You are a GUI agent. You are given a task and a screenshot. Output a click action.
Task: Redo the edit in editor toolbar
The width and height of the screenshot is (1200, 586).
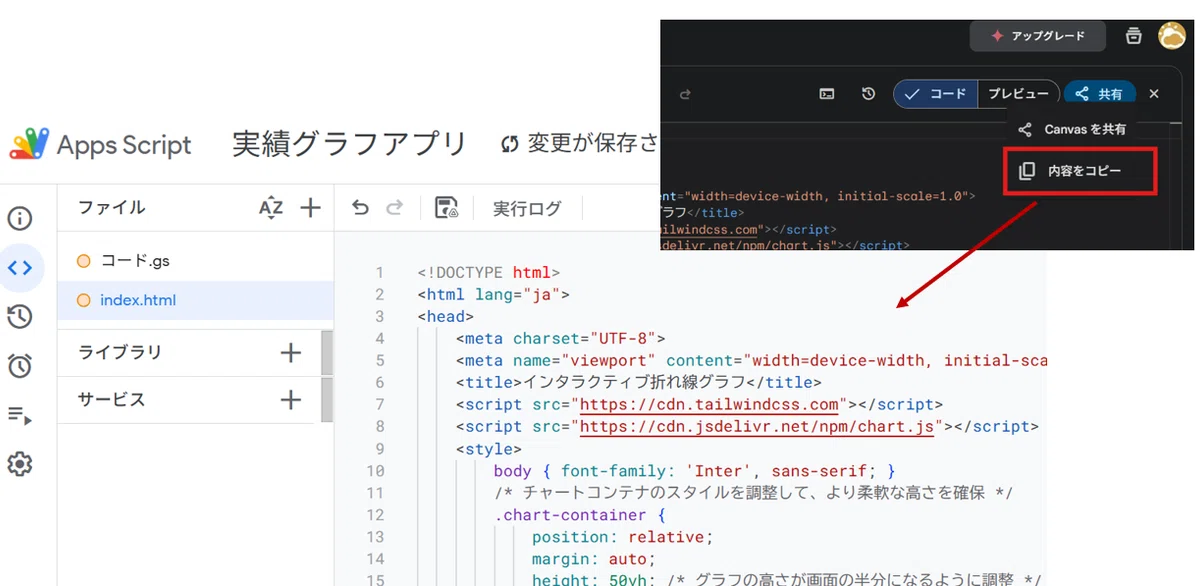(x=395, y=208)
